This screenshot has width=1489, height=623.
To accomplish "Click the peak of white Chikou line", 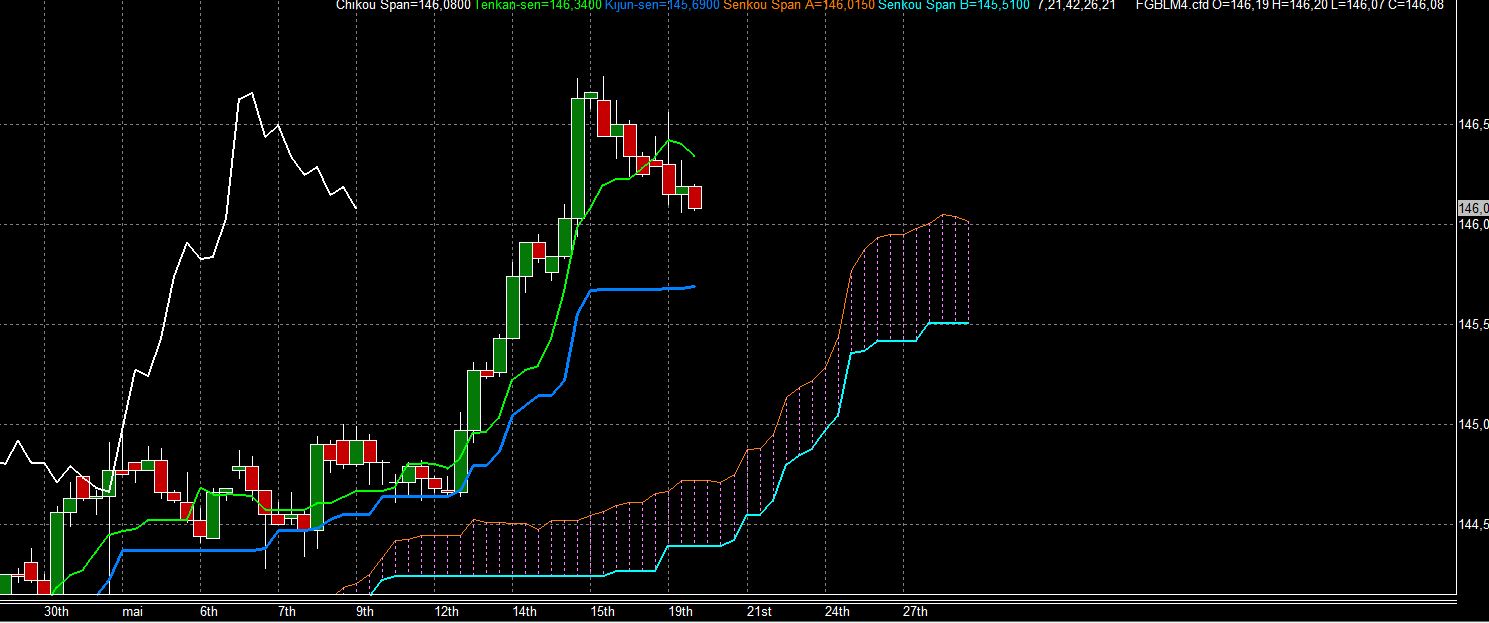I will (x=251, y=93).
